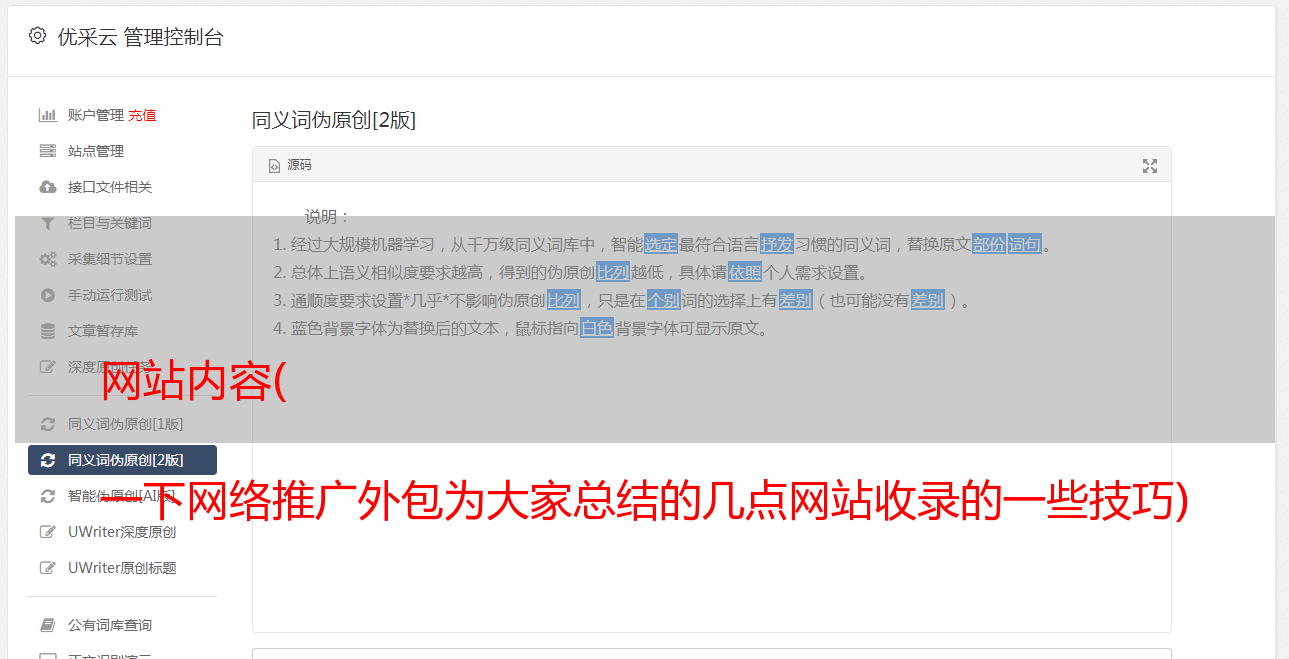
Task: Expand the editor with the fullscreen icon
Action: (x=1150, y=166)
